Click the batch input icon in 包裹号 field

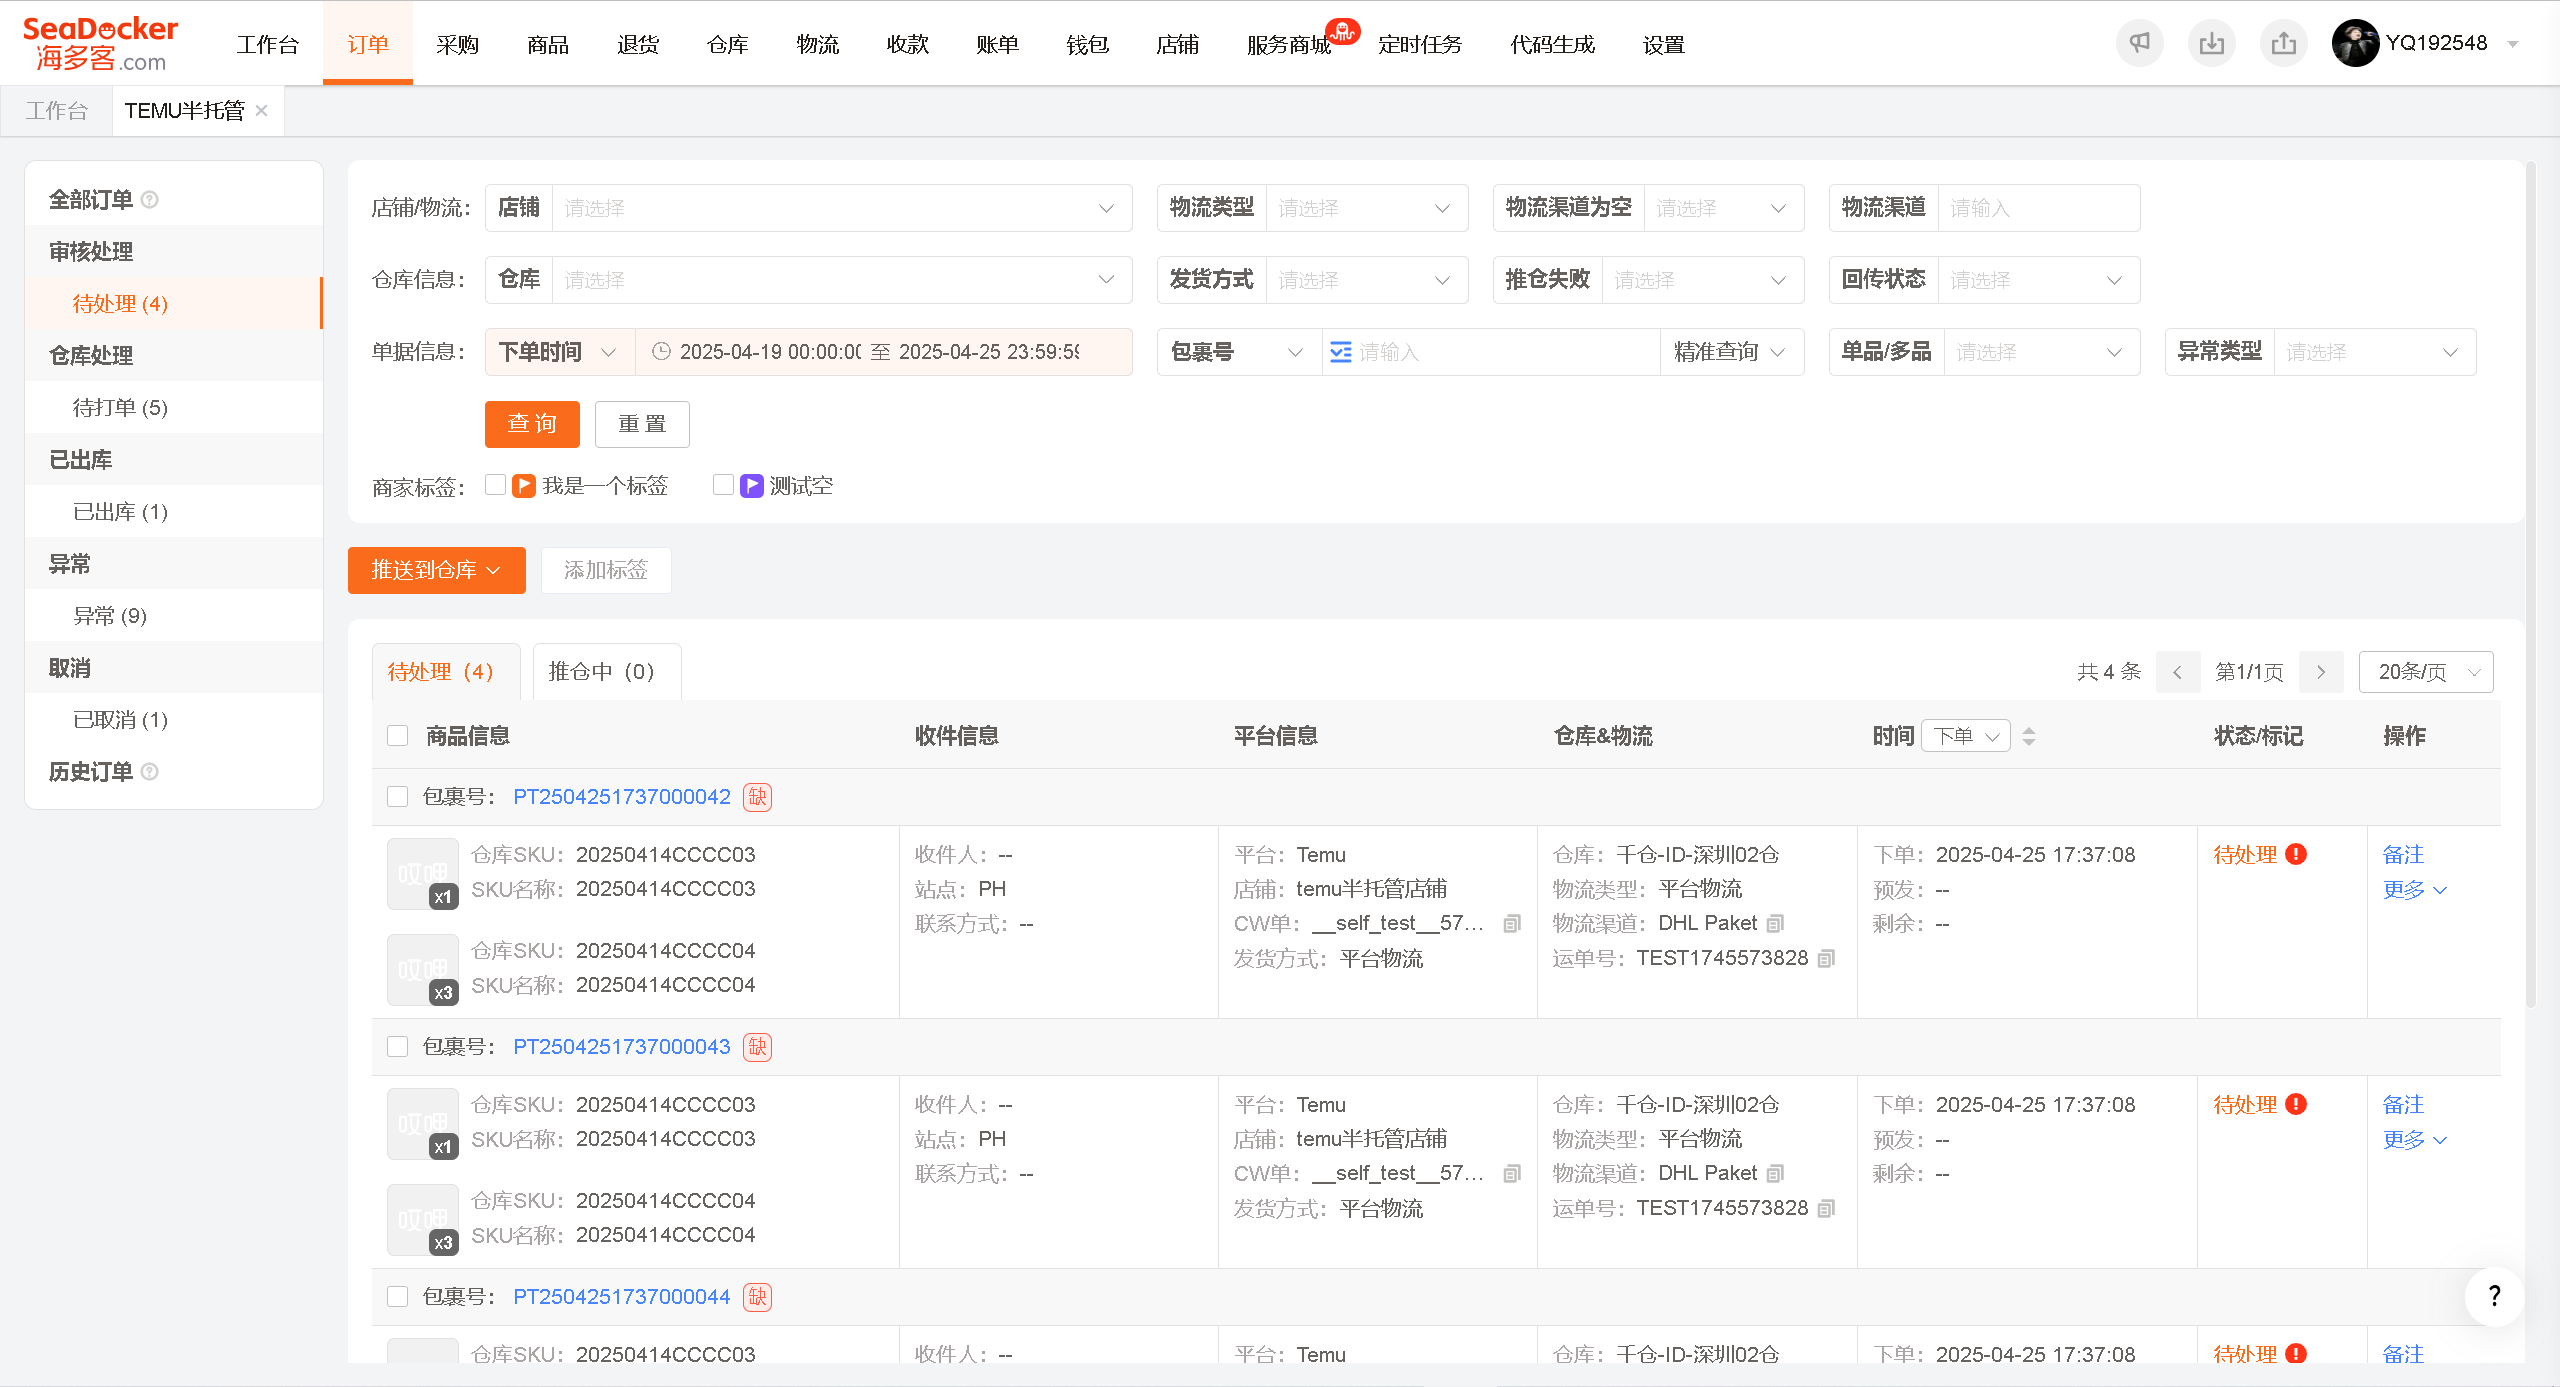tap(1340, 352)
